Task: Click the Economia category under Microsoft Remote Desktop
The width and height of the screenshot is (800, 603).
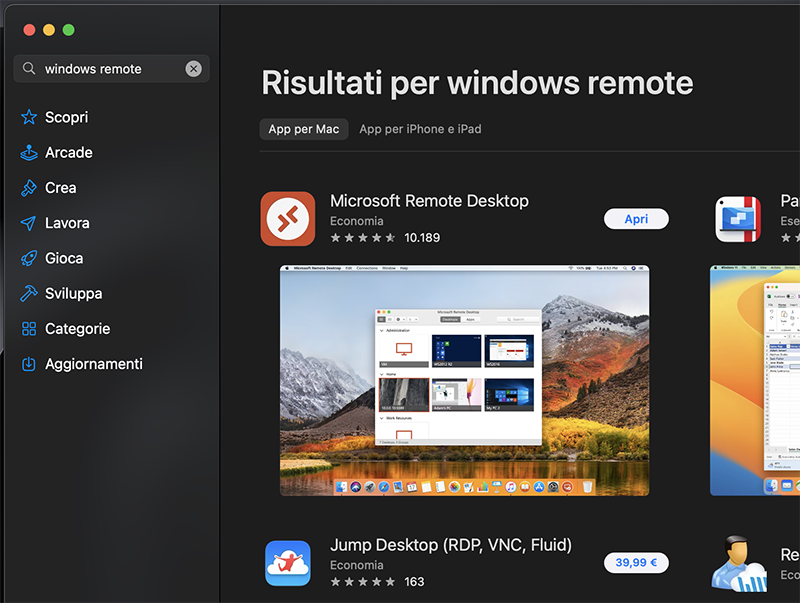Action: (357, 221)
